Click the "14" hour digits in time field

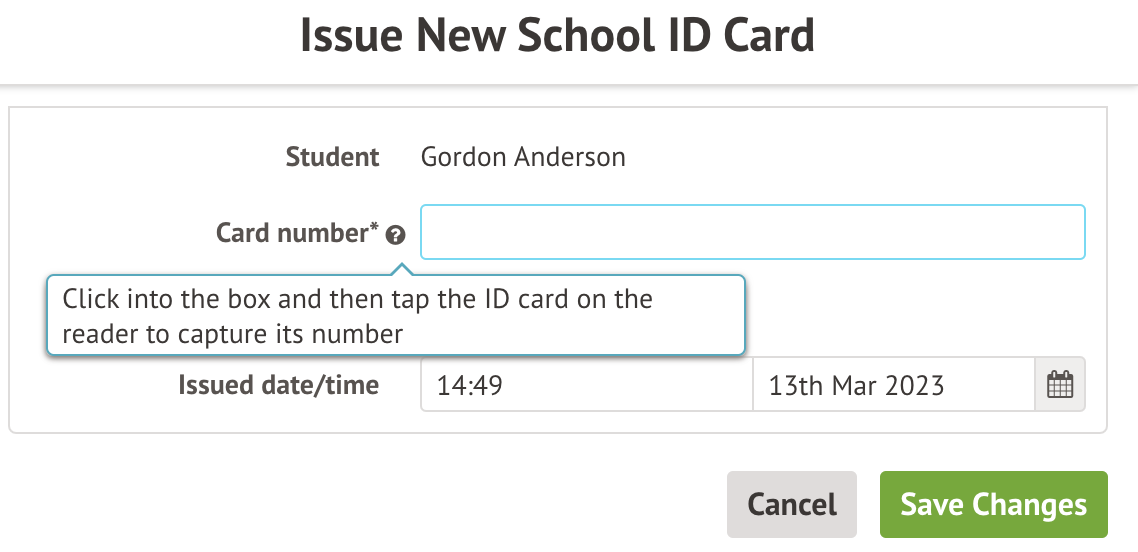[x=449, y=385]
